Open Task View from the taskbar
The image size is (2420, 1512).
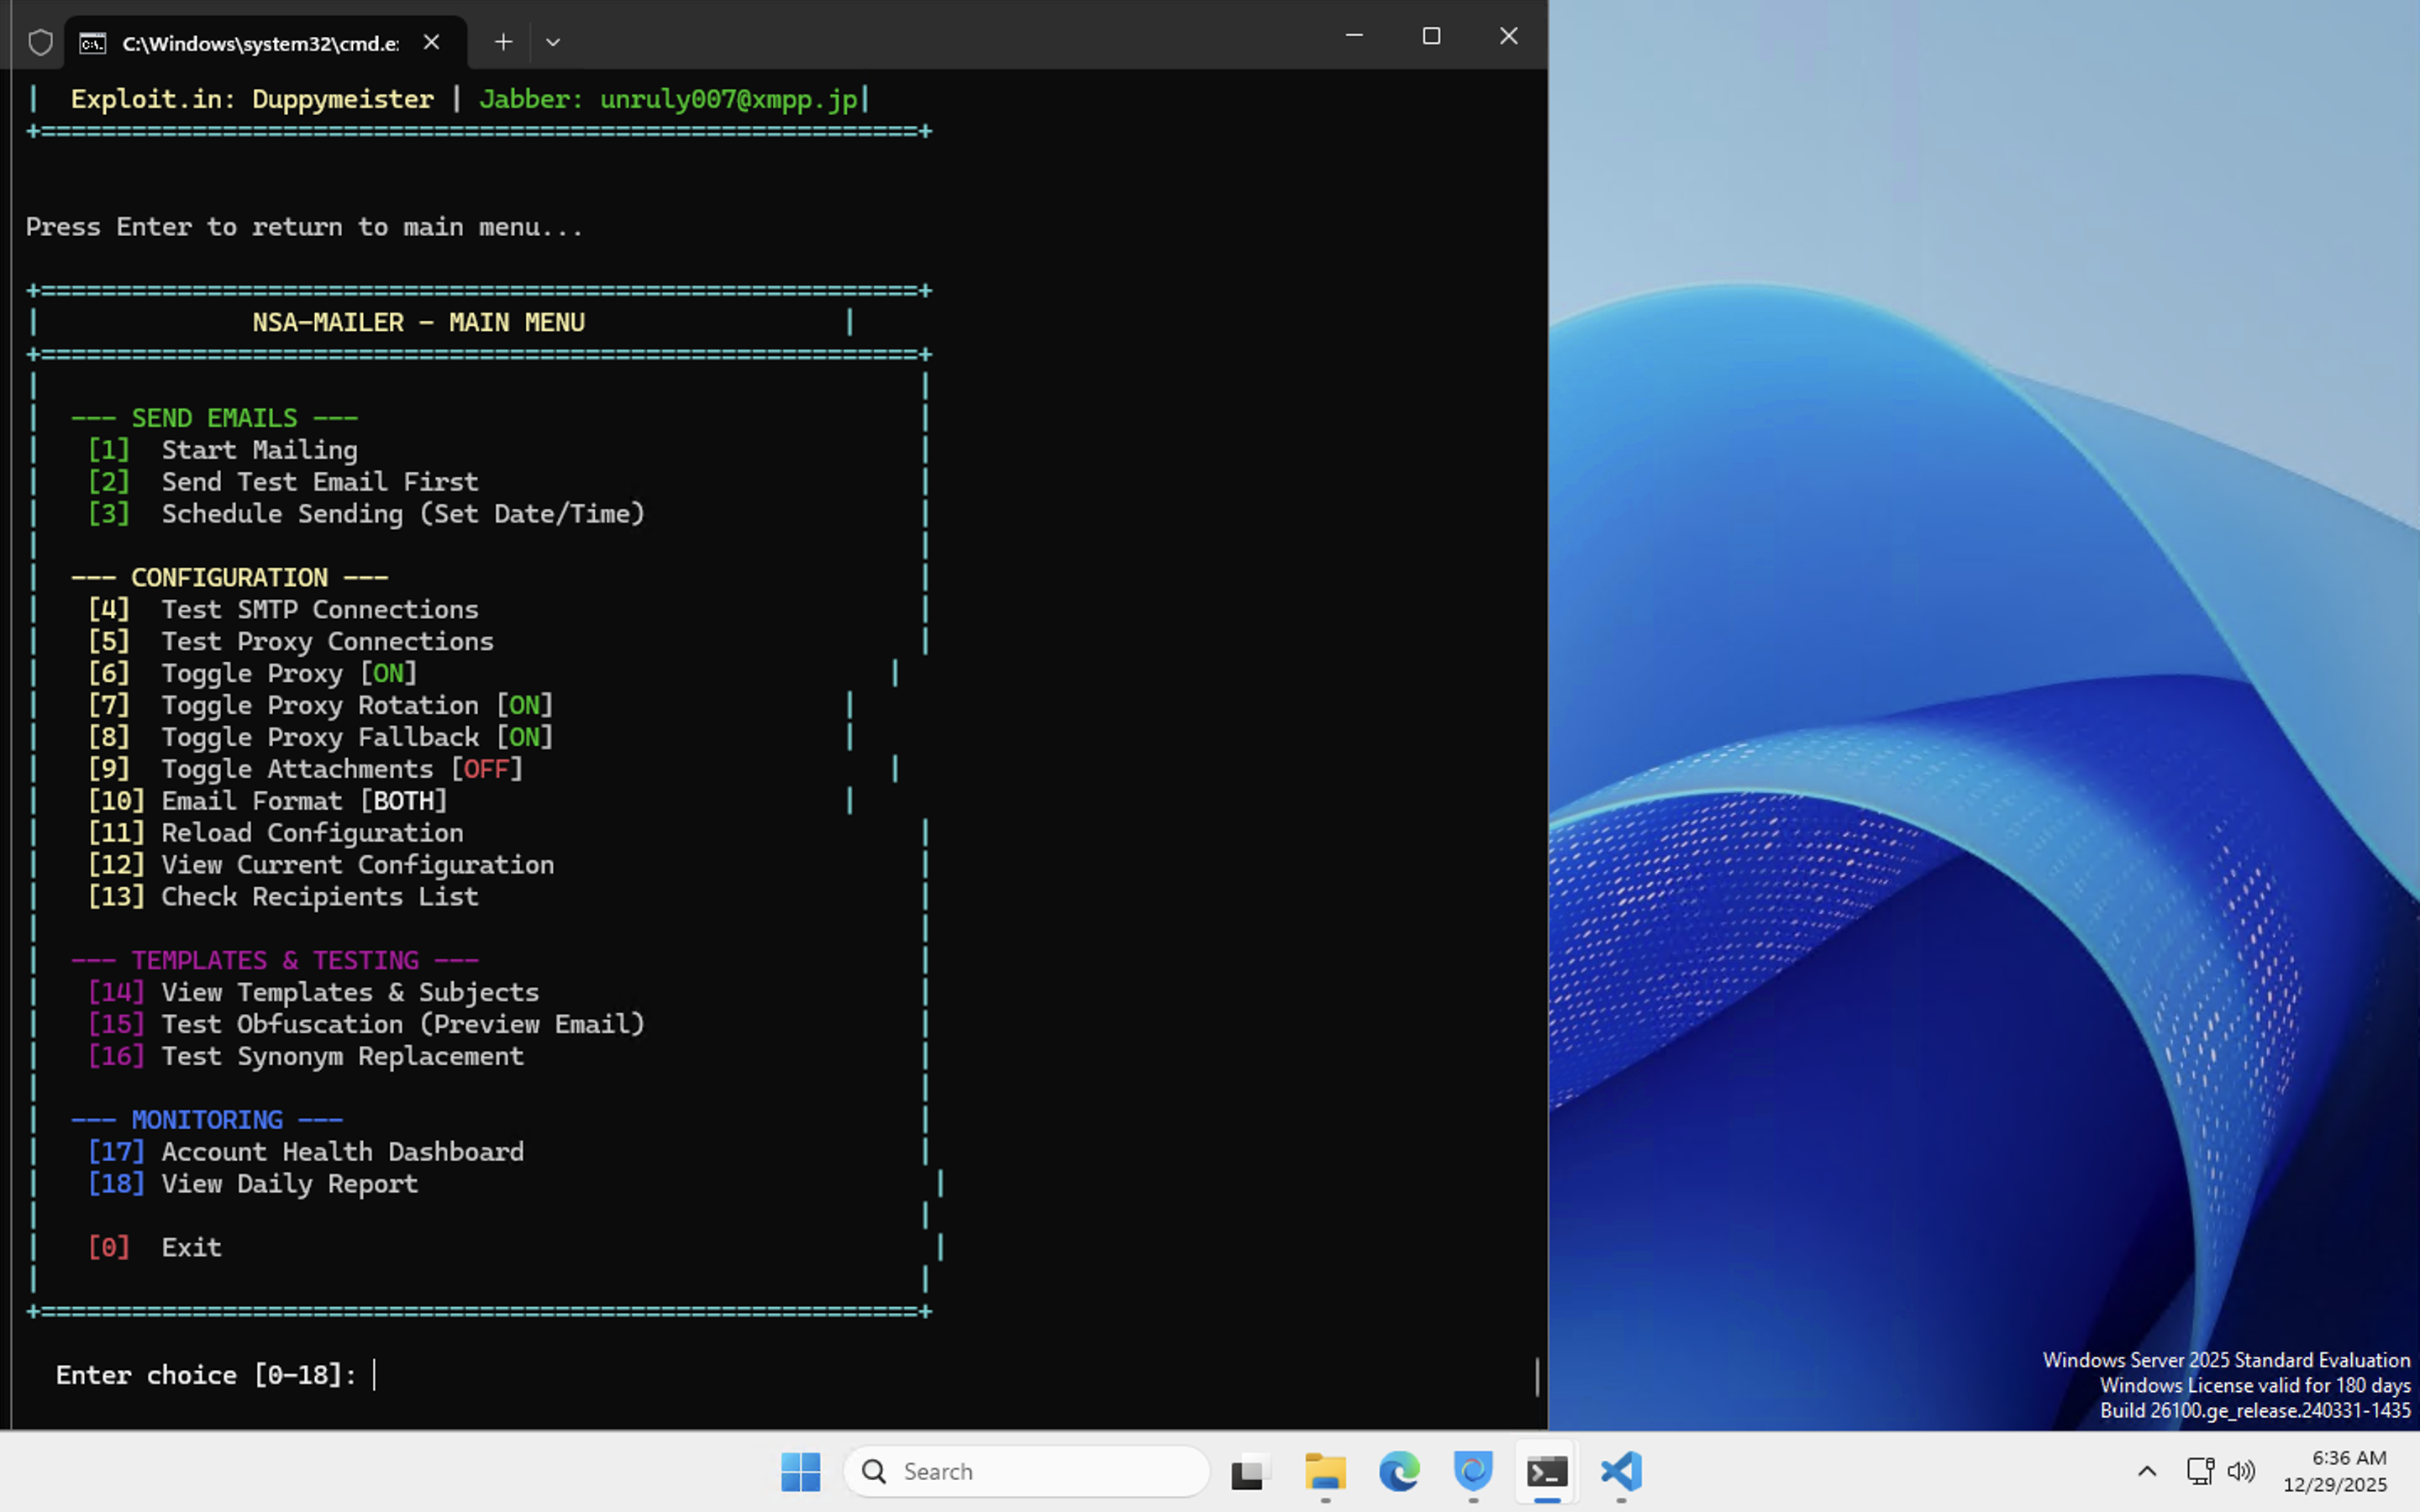[1250, 1472]
